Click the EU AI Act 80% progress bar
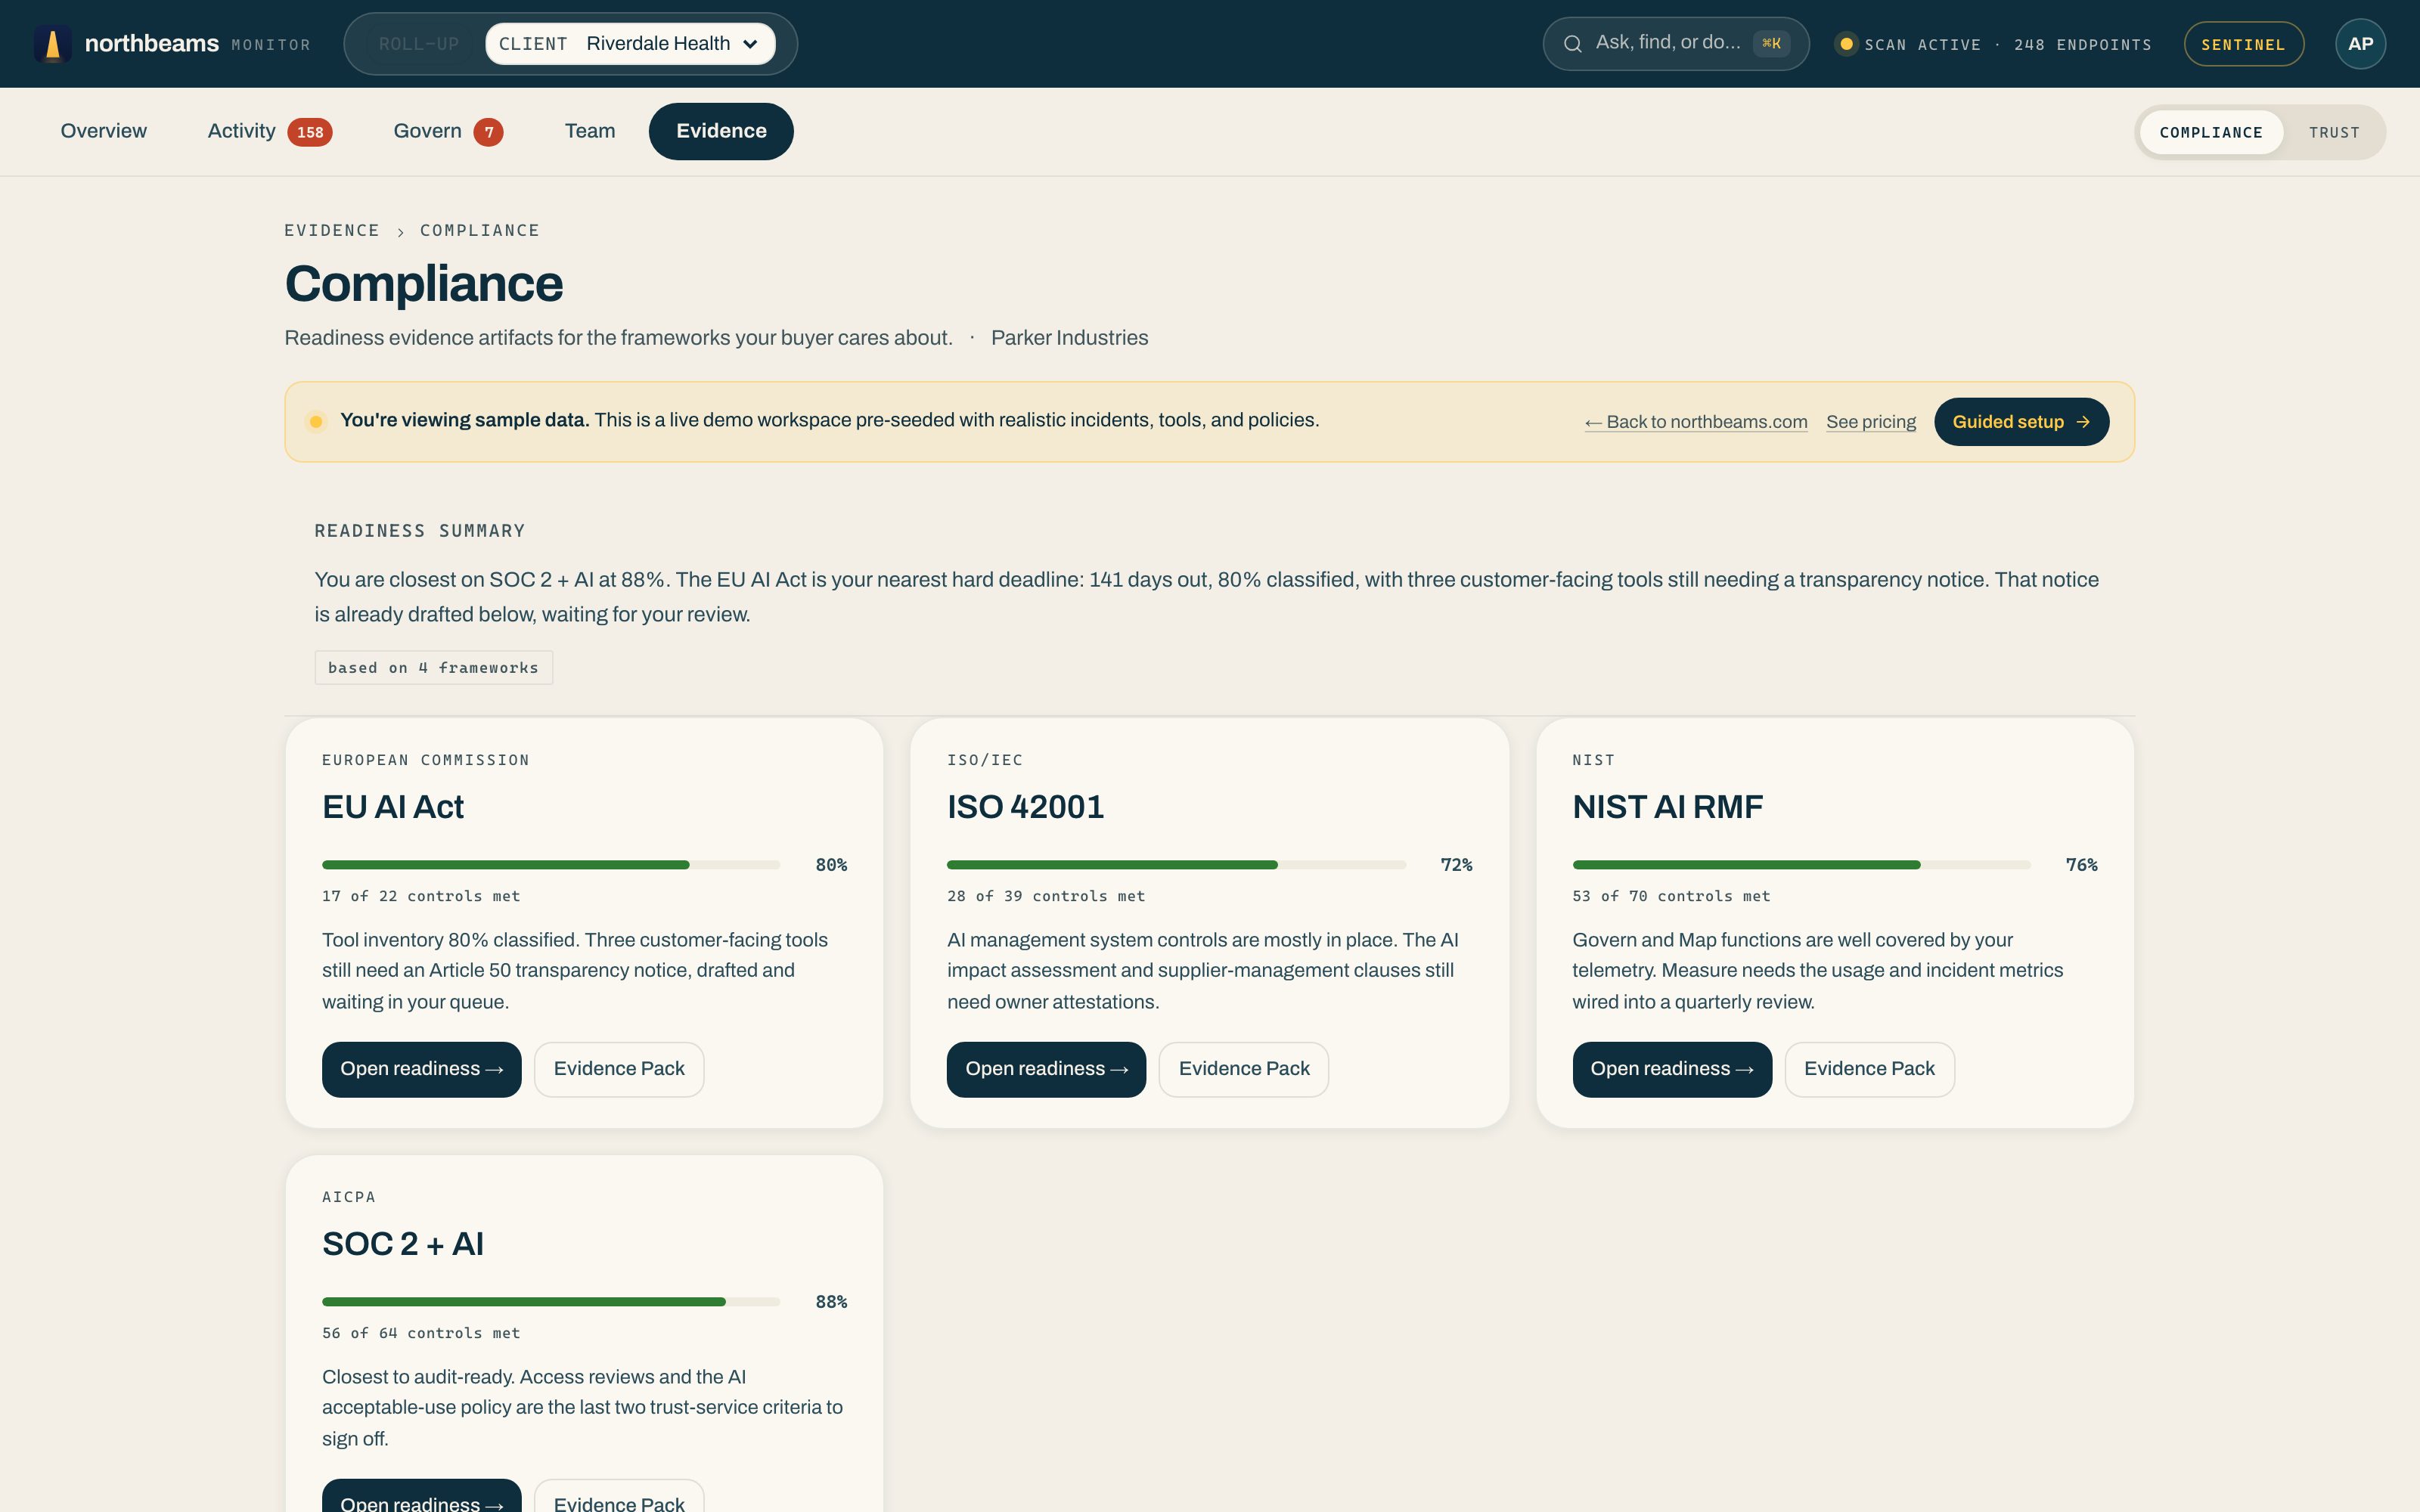 click(551, 865)
